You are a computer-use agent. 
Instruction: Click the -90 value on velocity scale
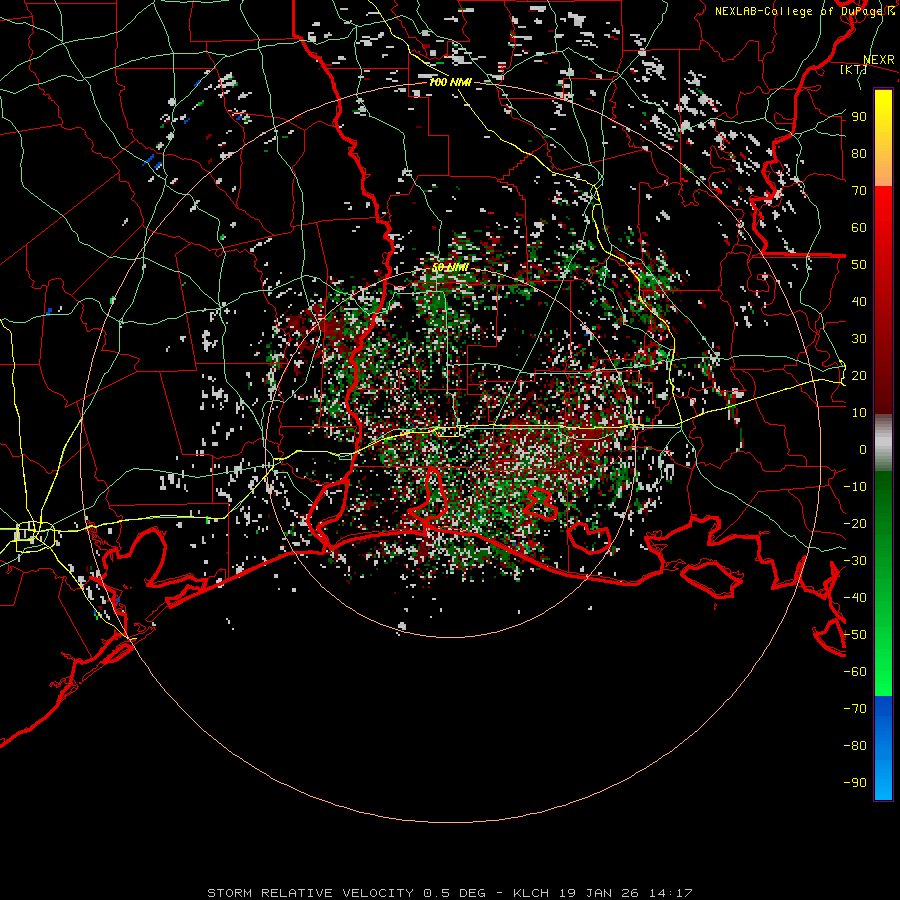[x=855, y=783]
